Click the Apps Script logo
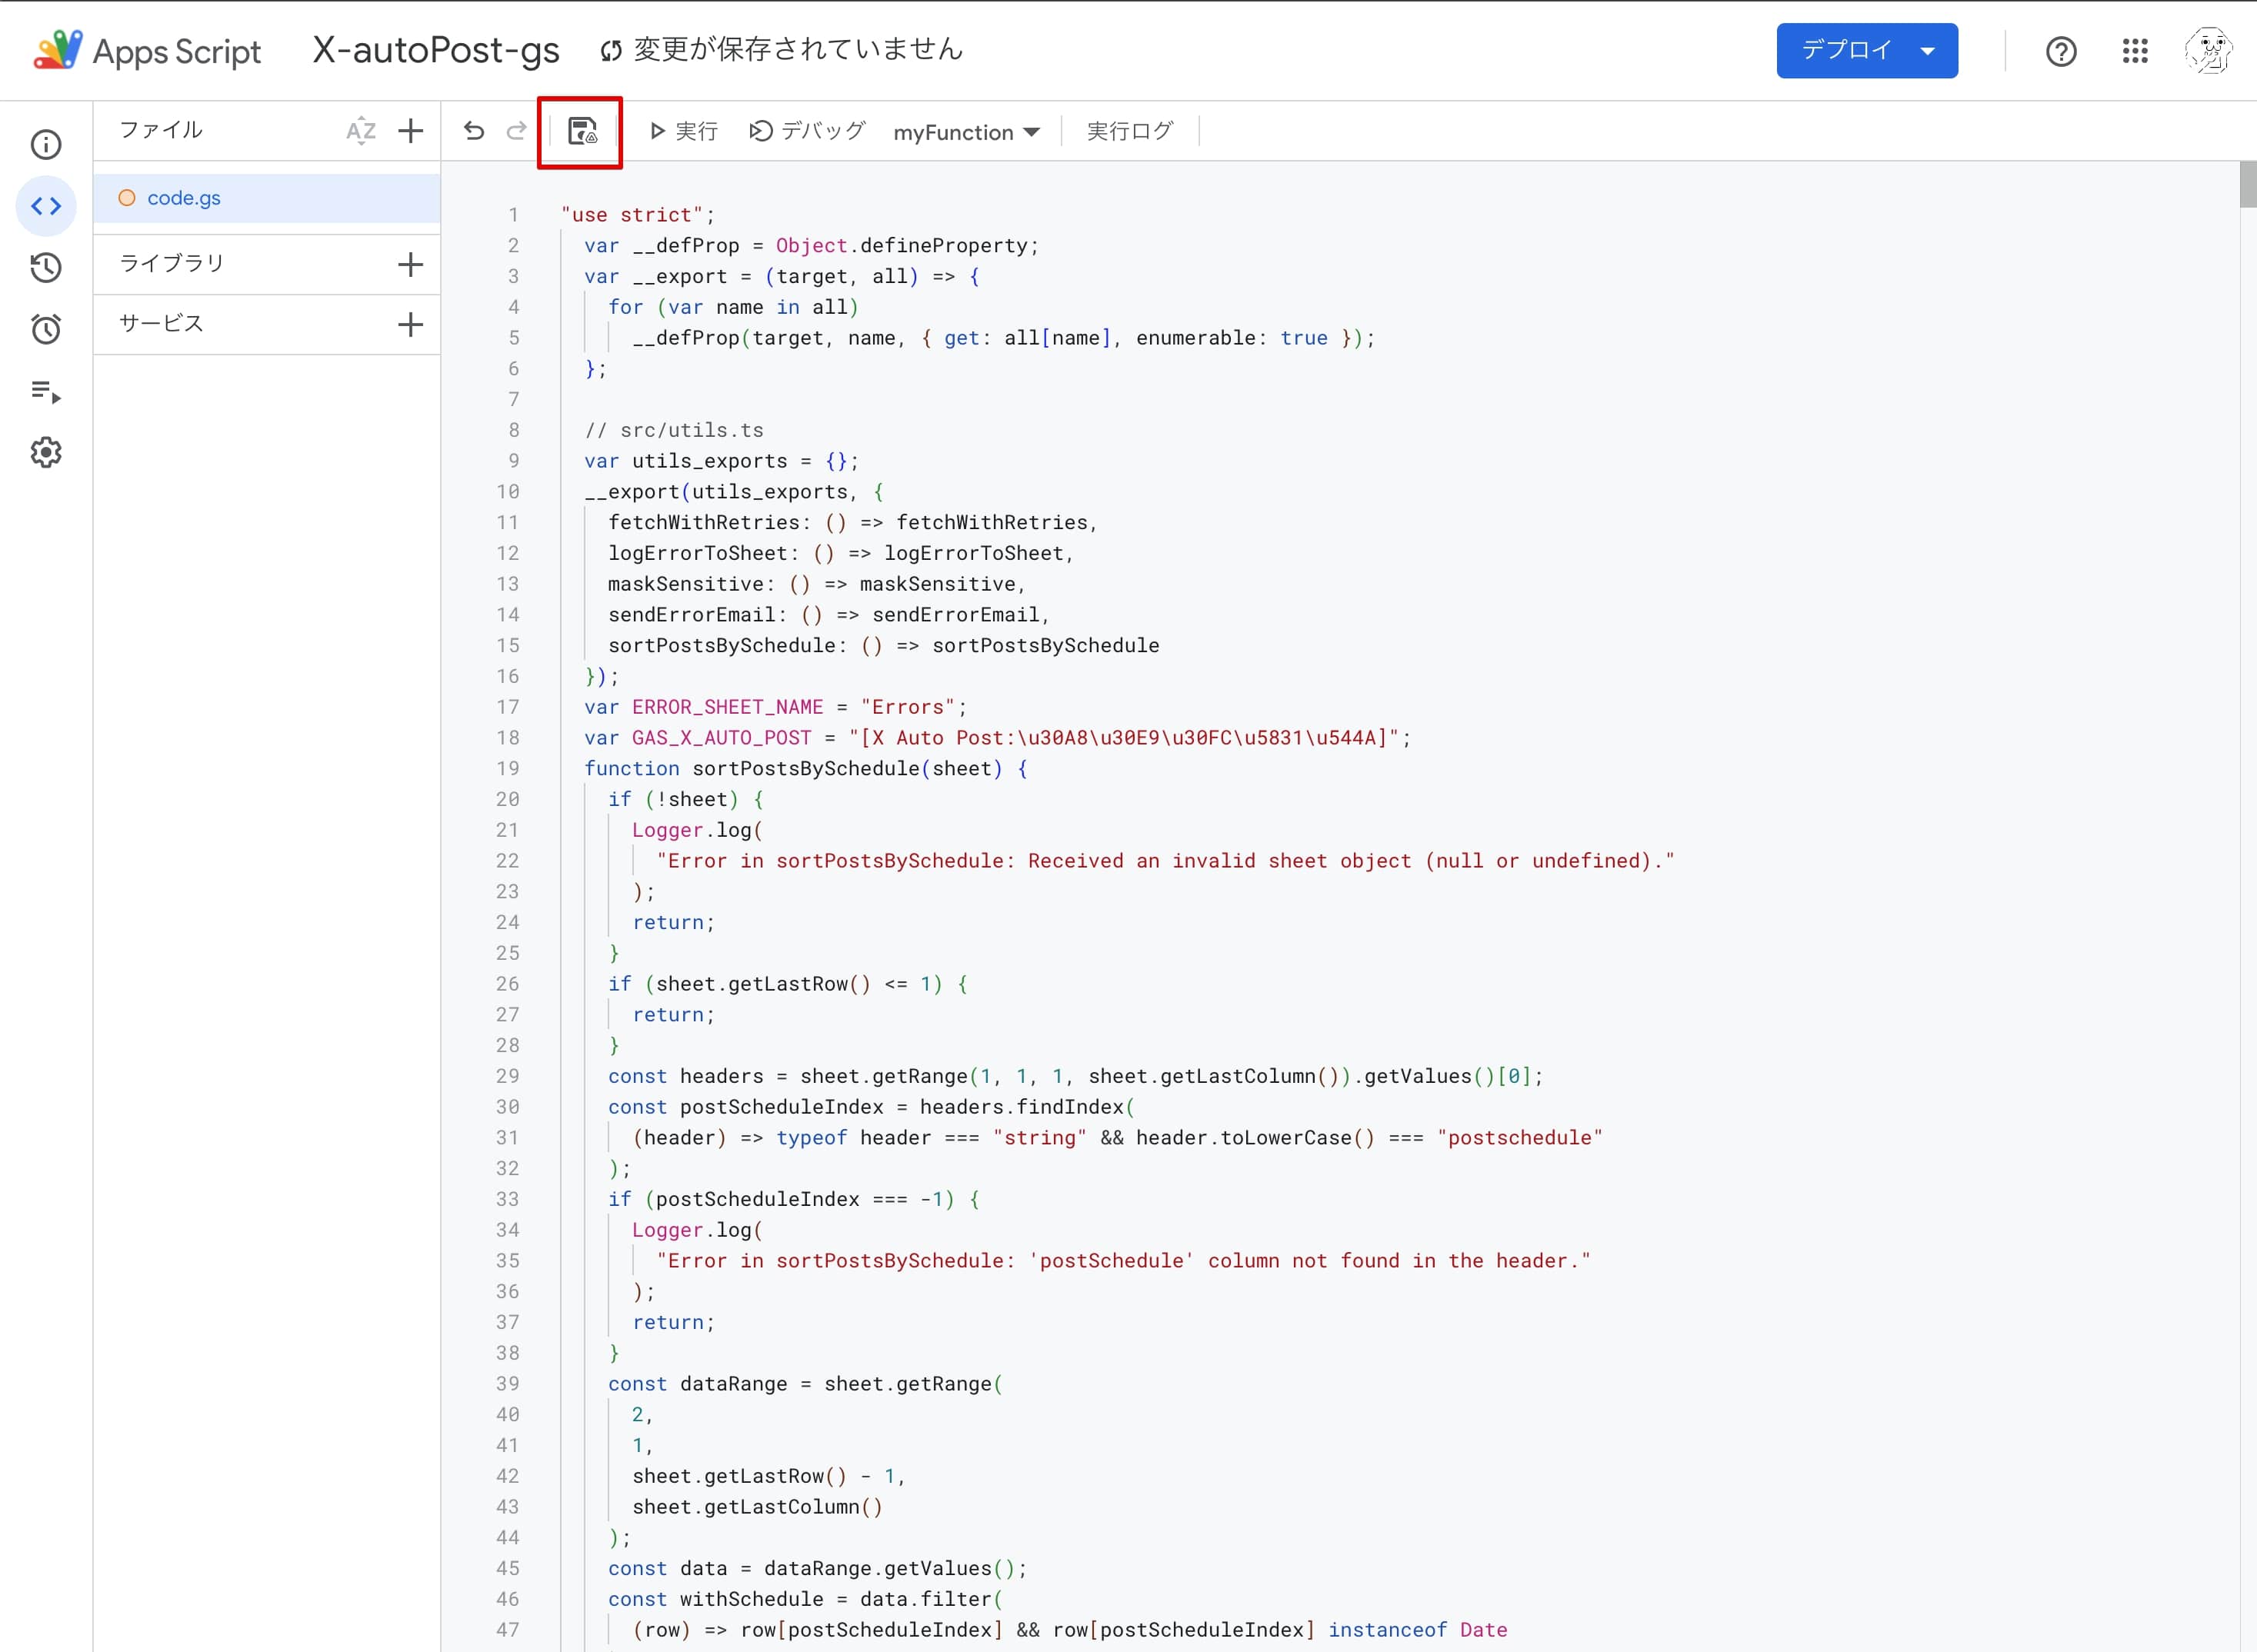Screen dimensions: 2257x1652 point(57,50)
